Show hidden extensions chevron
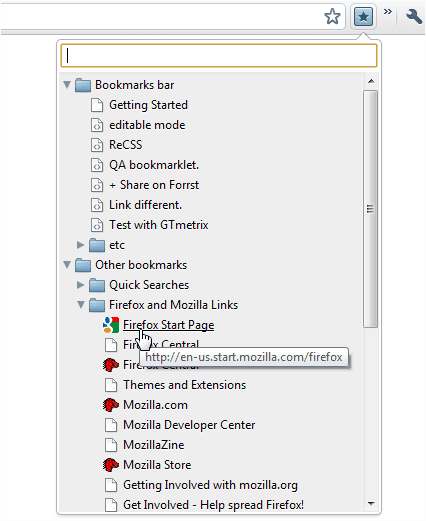 388,12
